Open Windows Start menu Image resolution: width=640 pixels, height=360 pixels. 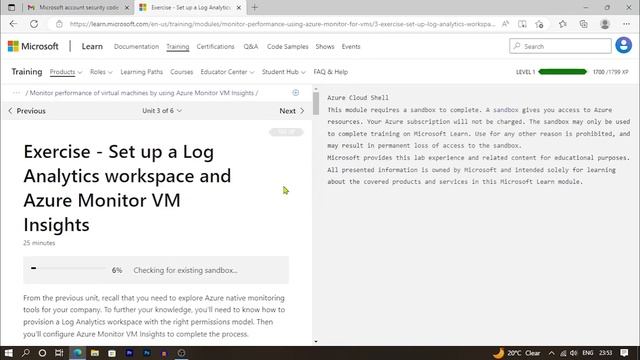point(8,353)
